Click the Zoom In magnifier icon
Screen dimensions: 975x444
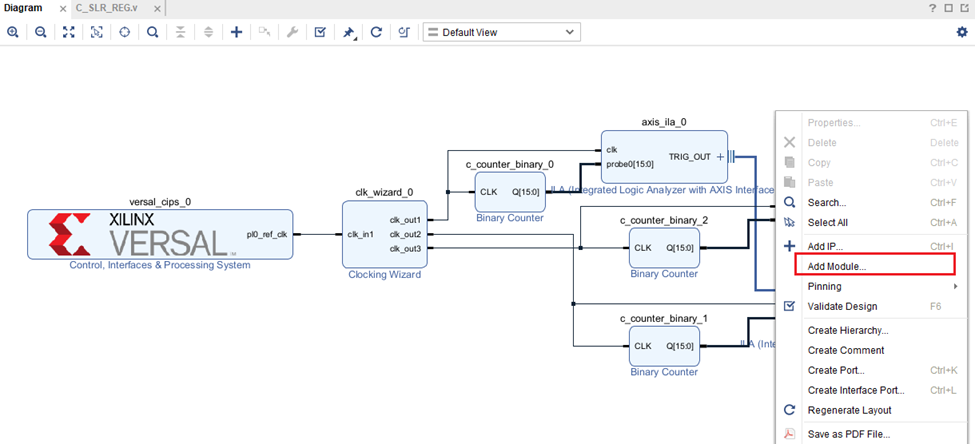click(x=13, y=32)
